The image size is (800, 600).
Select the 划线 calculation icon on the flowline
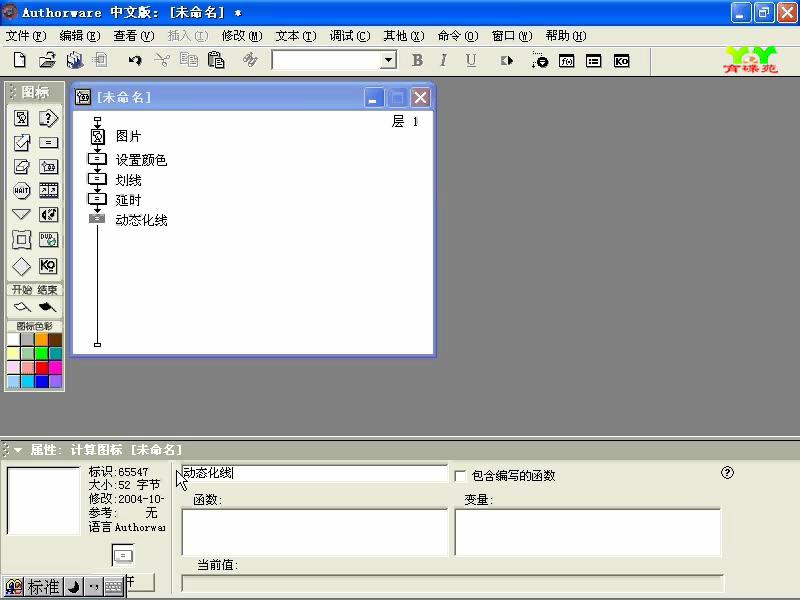click(97, 179)
